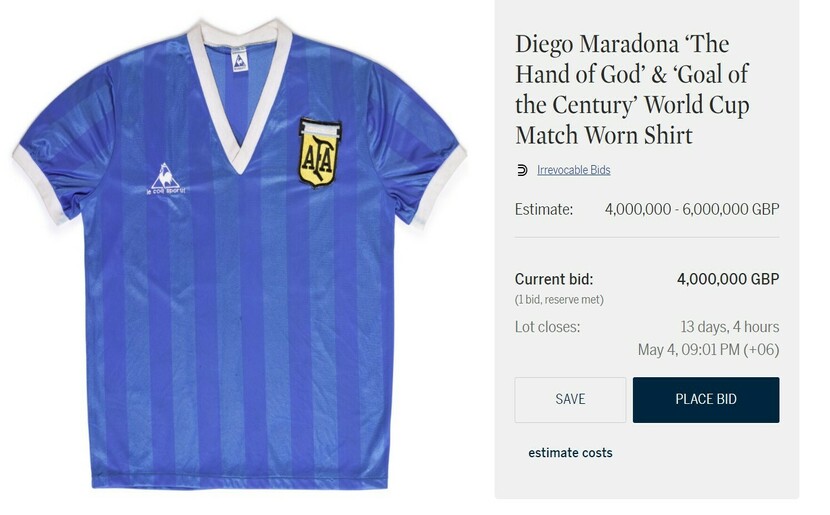This screenshot has width=830, height=515.
Task: Click the Le Coq Sportif chest logo
Action: [x=166, y=179]
